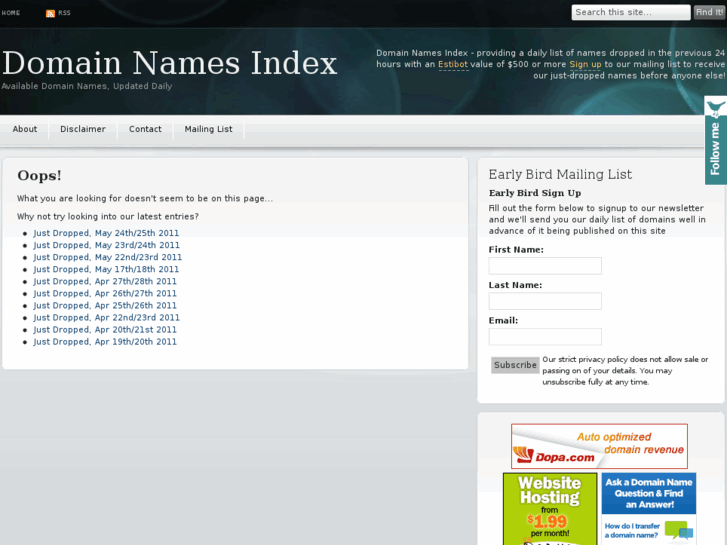Select the Mailing List menu item
The width and height of the screenshot is (727, 545).
(x=208, y=129)
